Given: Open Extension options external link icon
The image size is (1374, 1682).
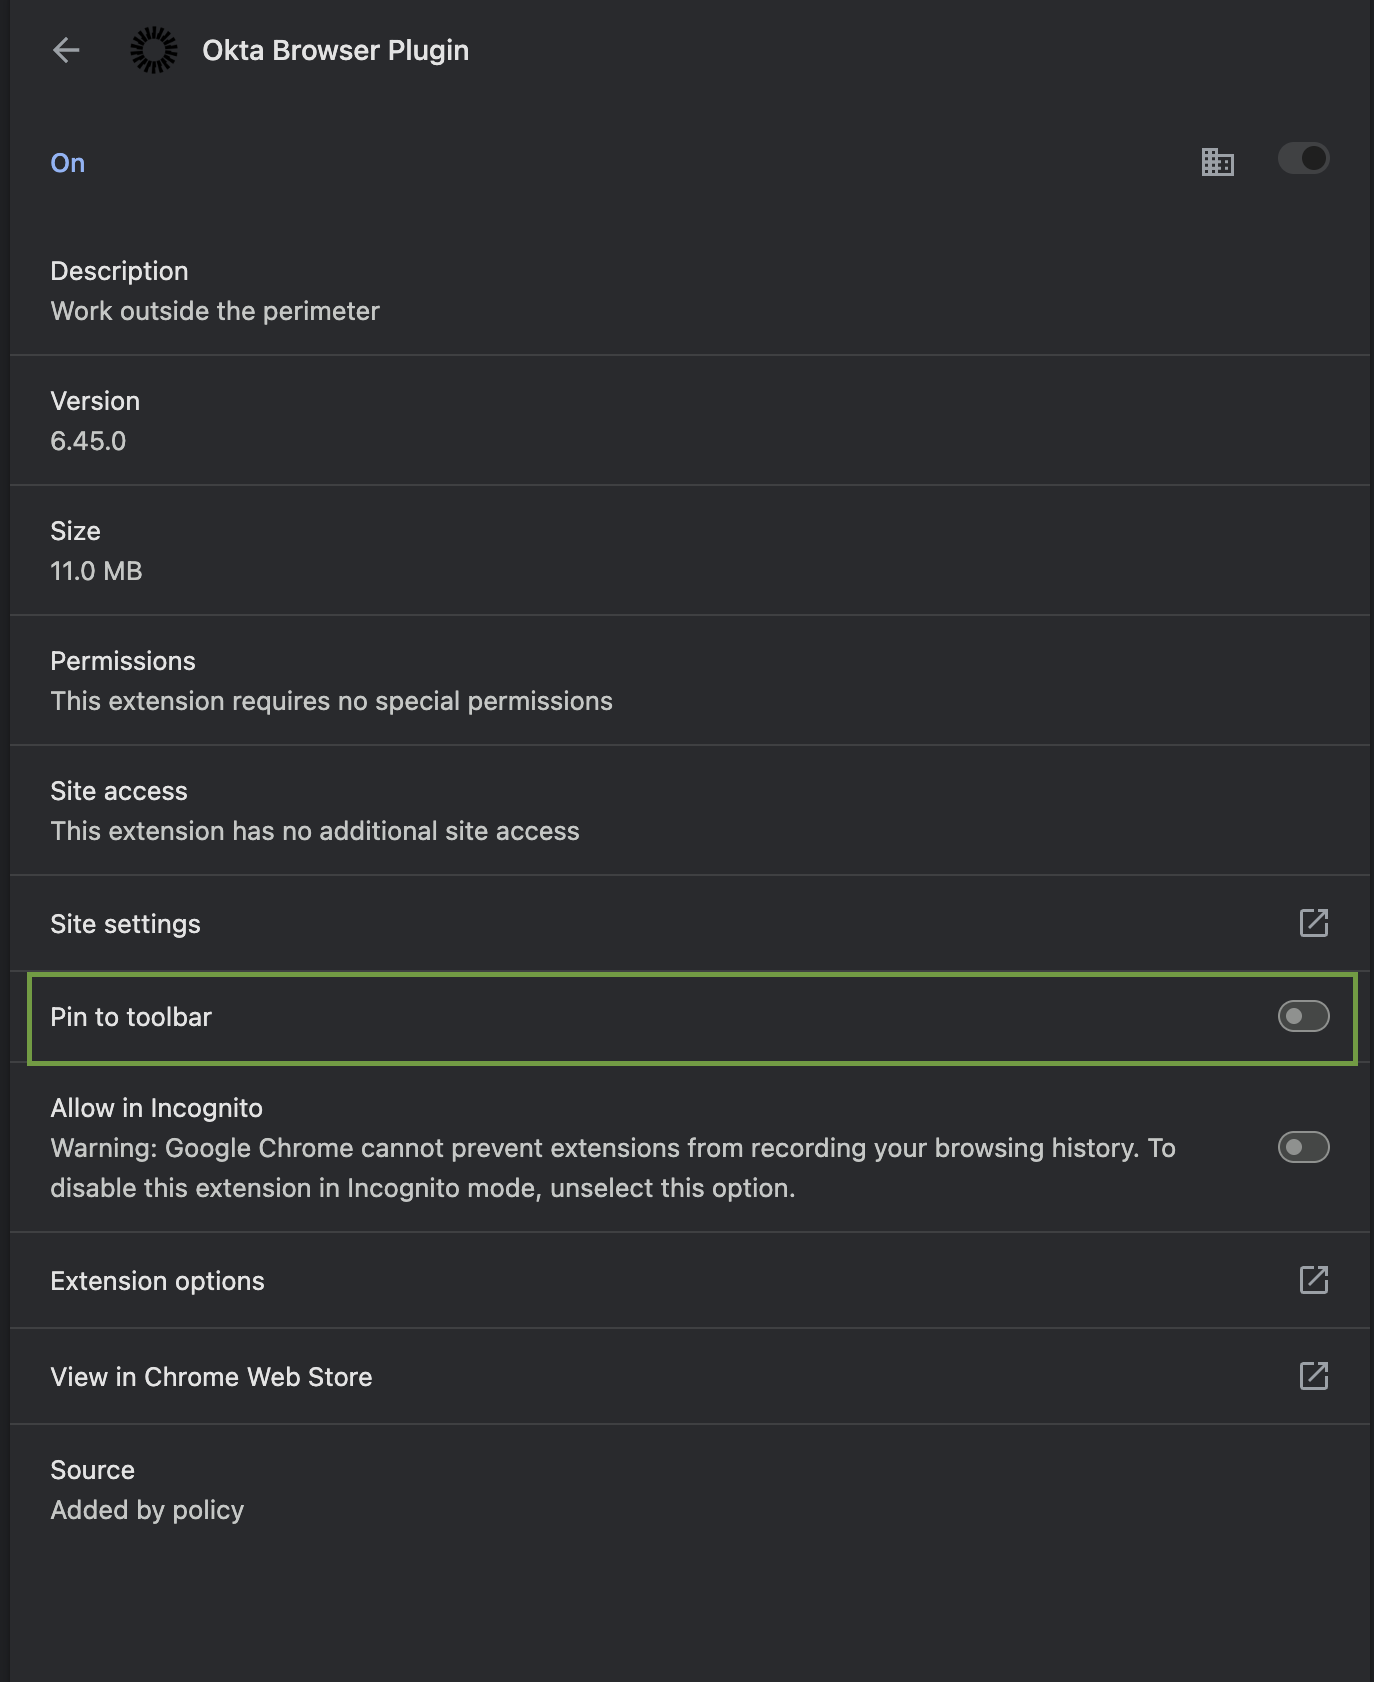Looking at the screenshot, I should point(1313,1280).
